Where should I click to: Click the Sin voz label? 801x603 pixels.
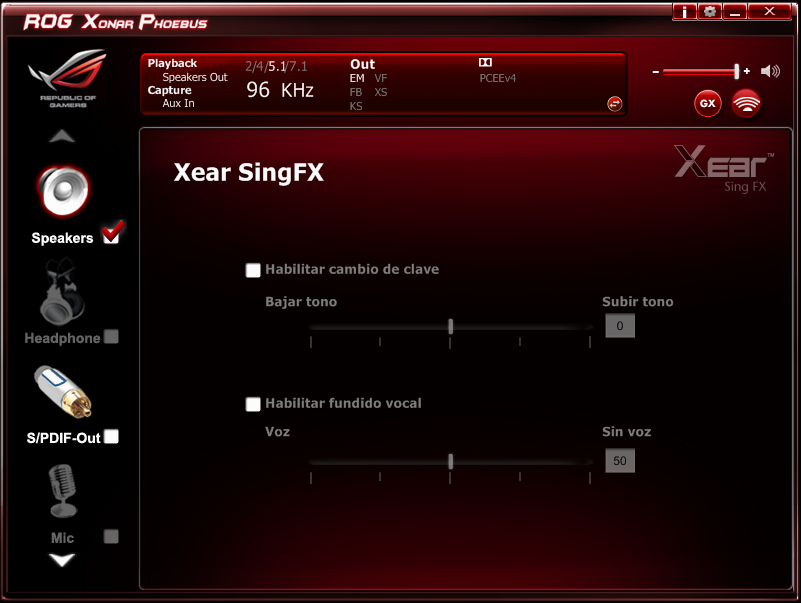click(626, 432)
